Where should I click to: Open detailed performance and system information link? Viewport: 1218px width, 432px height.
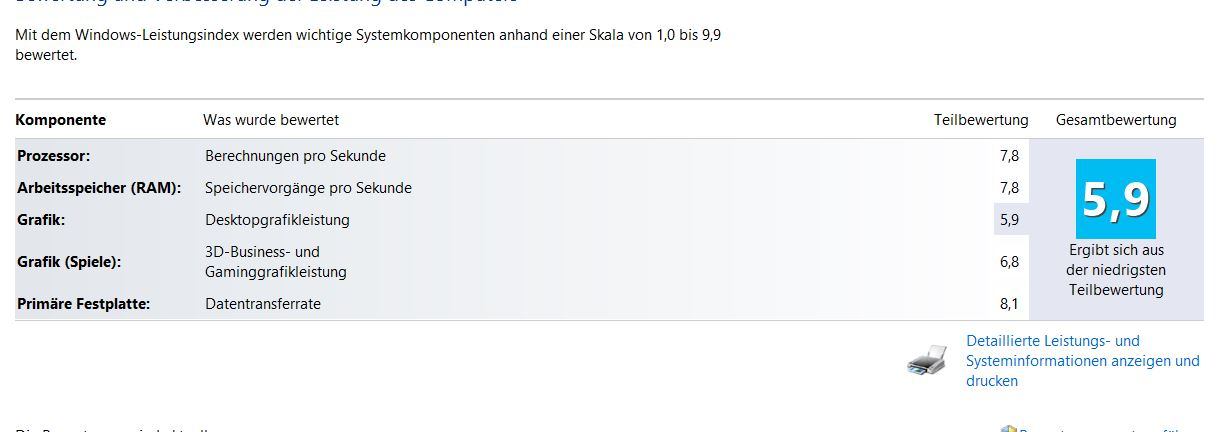1083,361
